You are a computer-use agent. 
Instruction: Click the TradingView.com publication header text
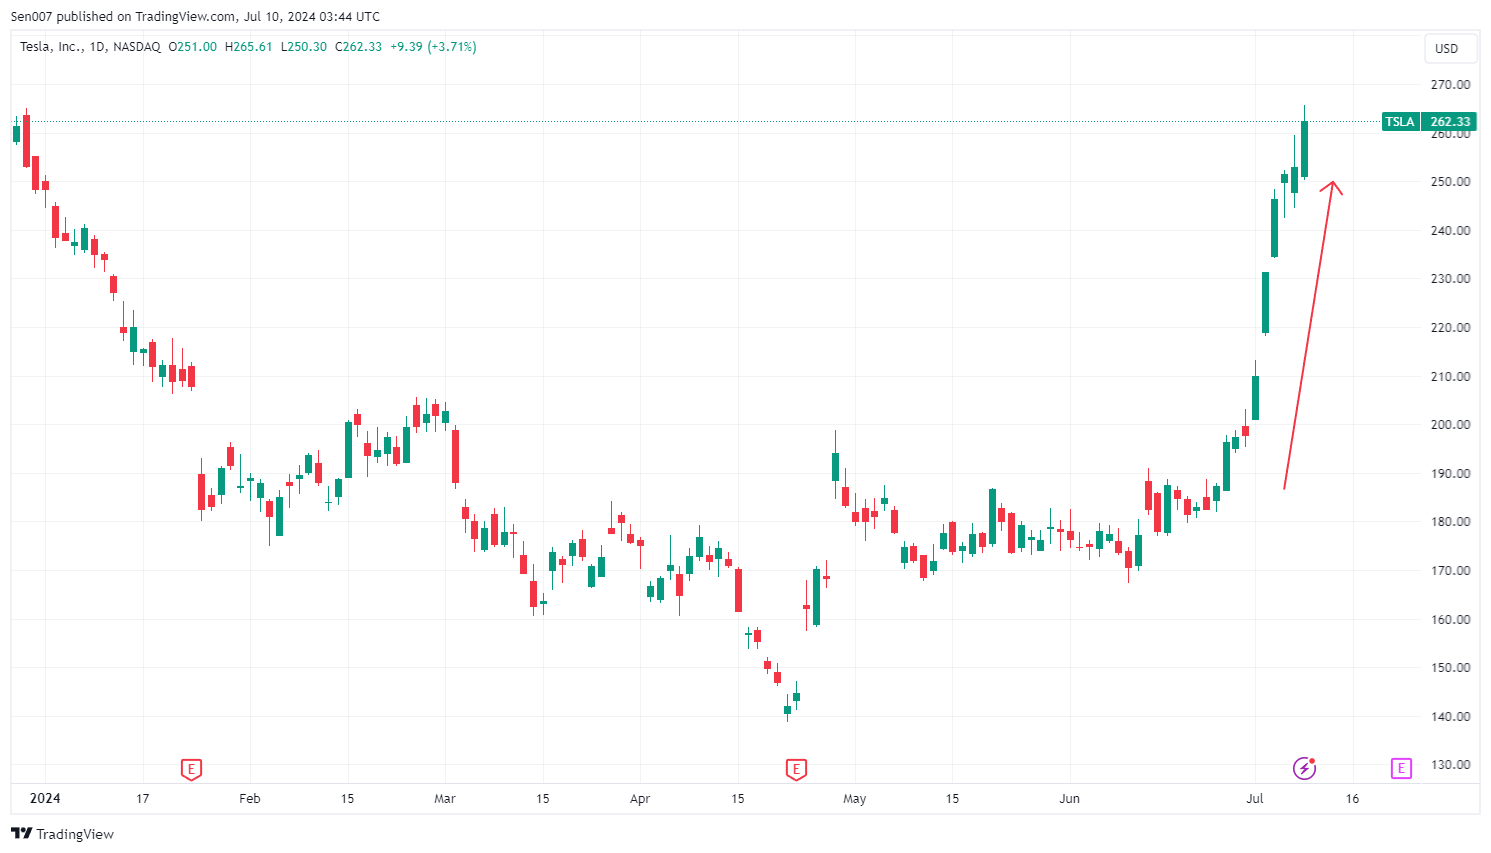click(195, 16)
